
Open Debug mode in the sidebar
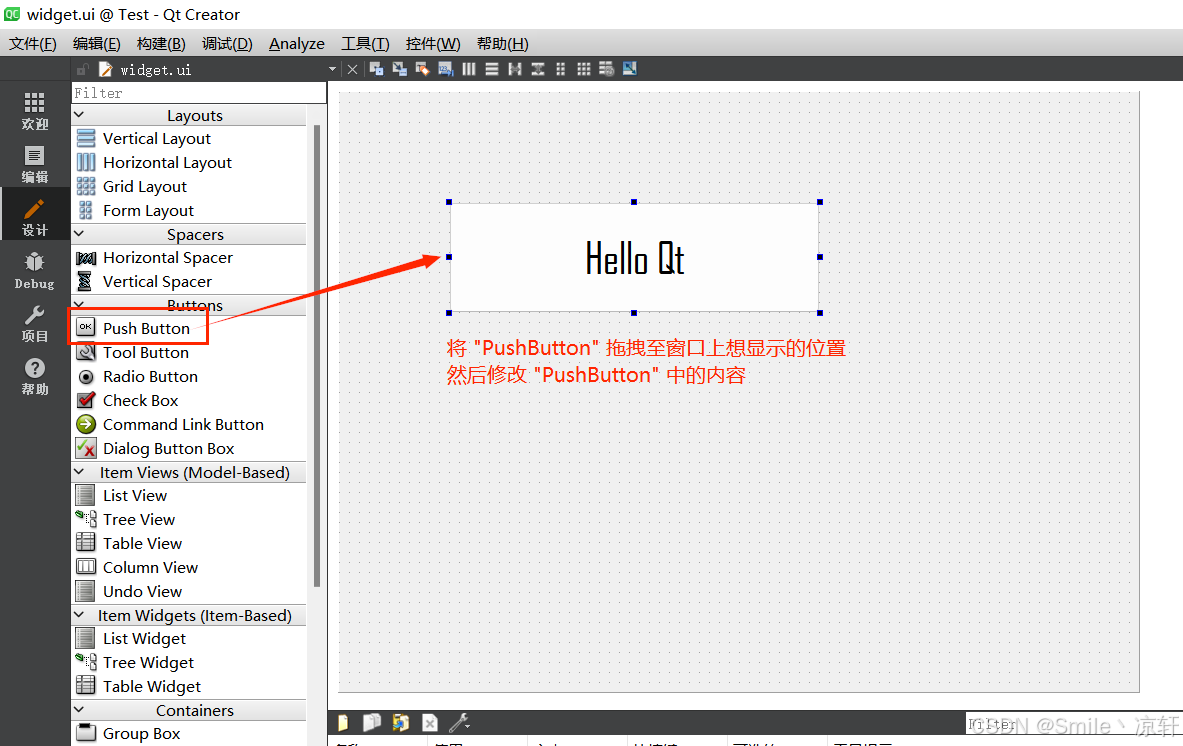(35, 271)
